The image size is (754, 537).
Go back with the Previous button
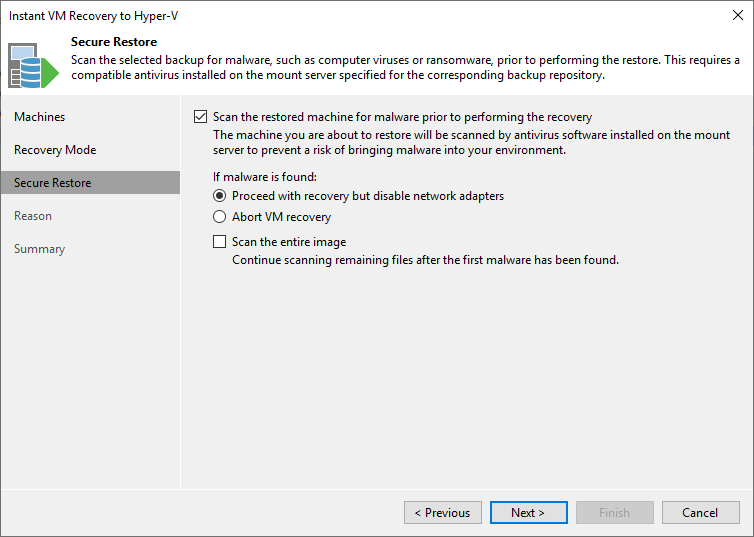pos(443,512)
